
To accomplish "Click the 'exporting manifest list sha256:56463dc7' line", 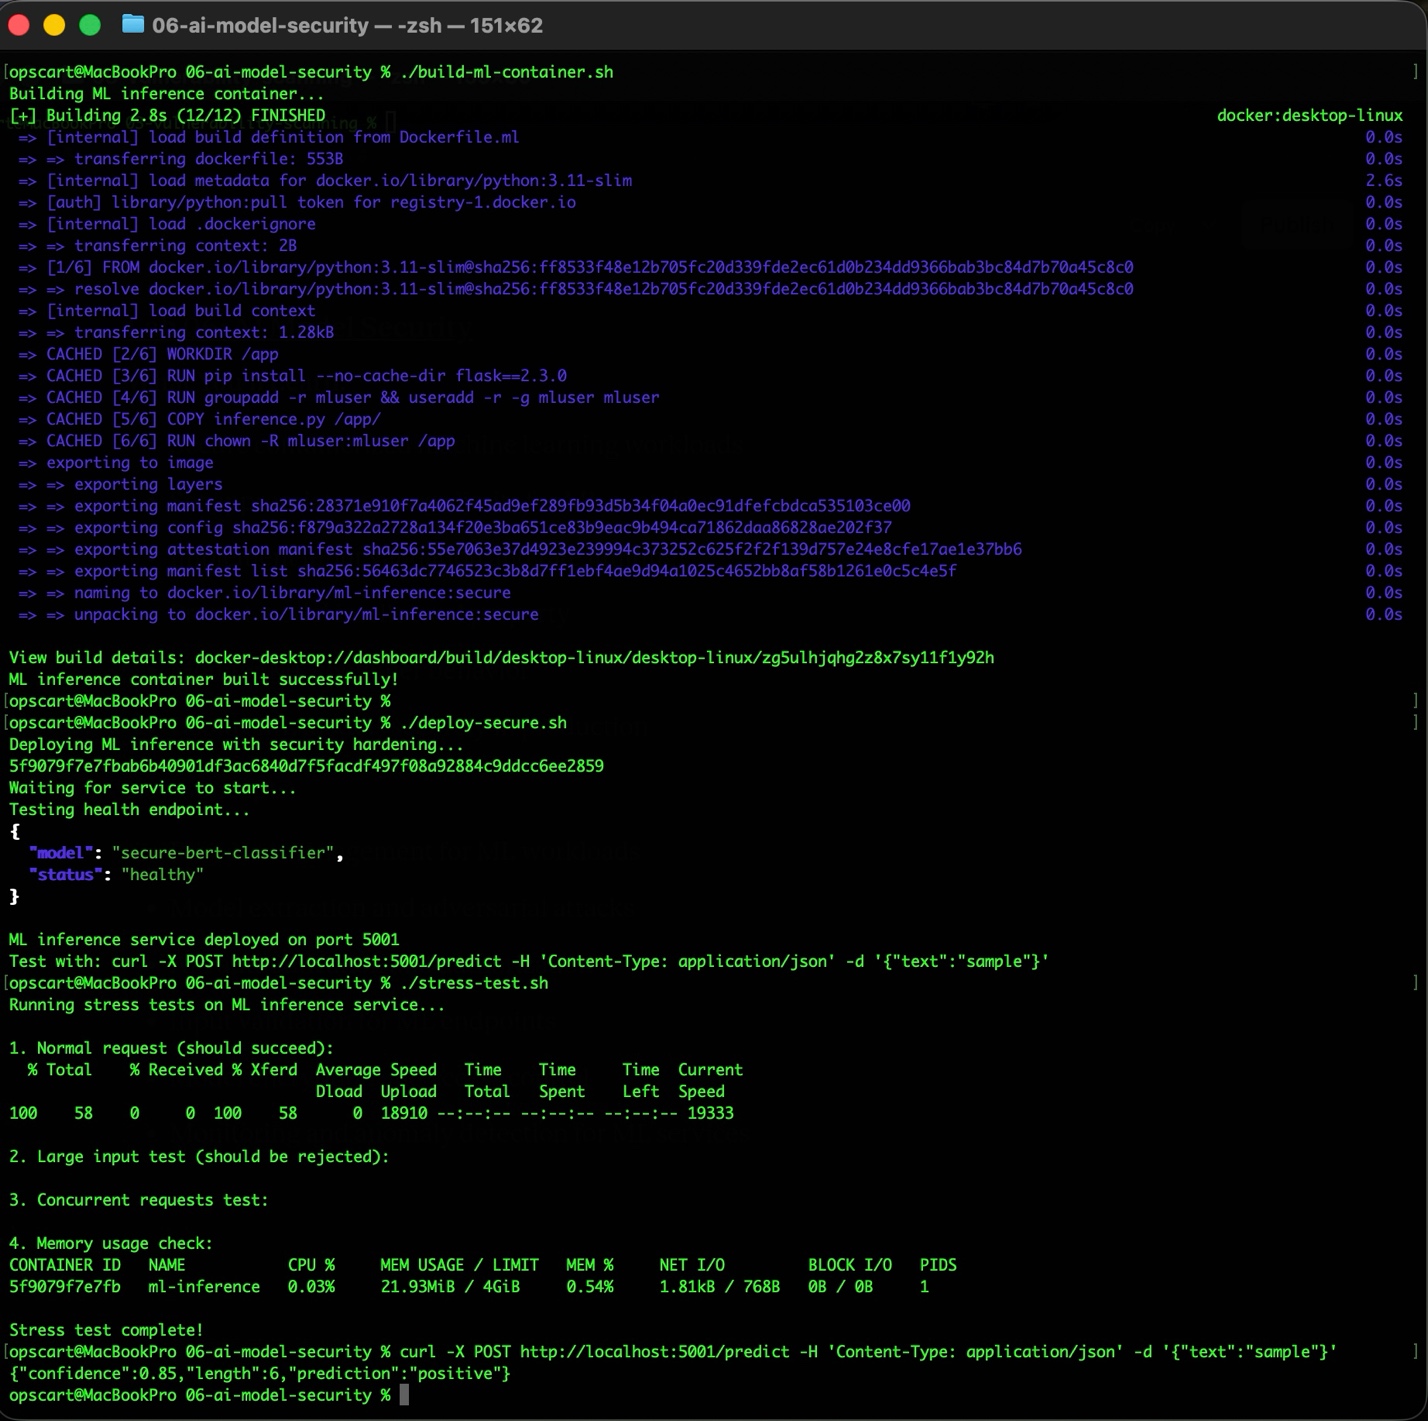I will pos(487,571).
